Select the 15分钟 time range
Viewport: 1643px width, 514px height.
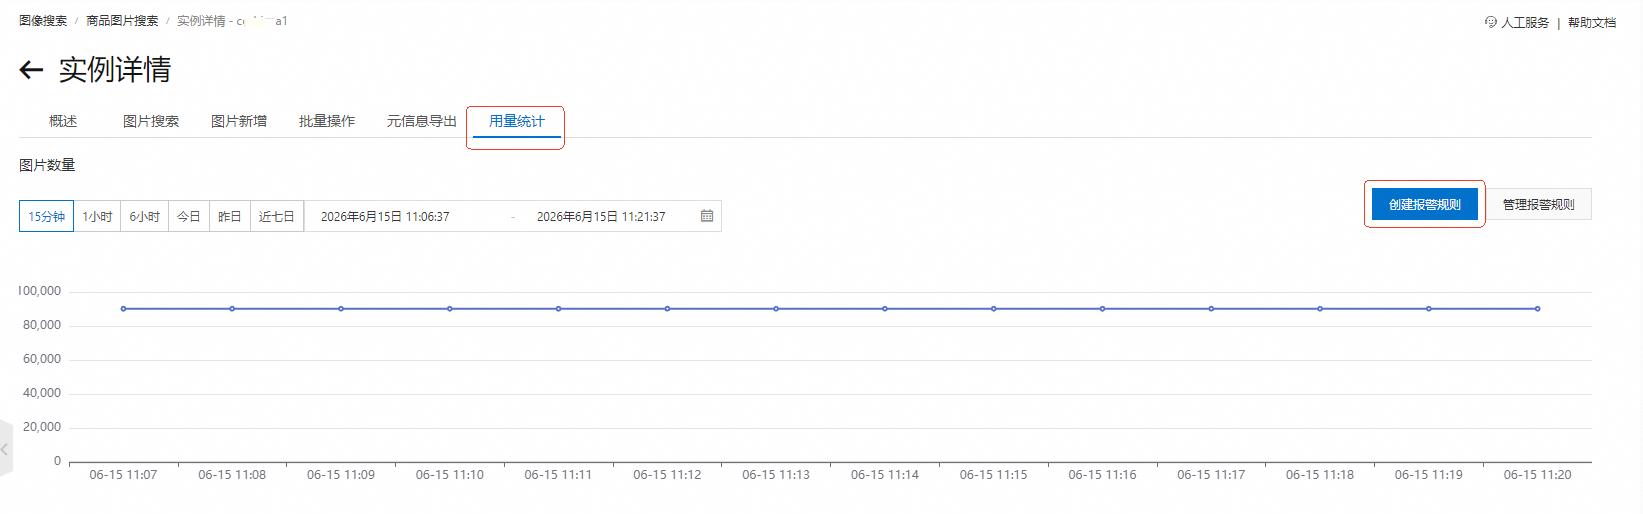pos(46,216)
